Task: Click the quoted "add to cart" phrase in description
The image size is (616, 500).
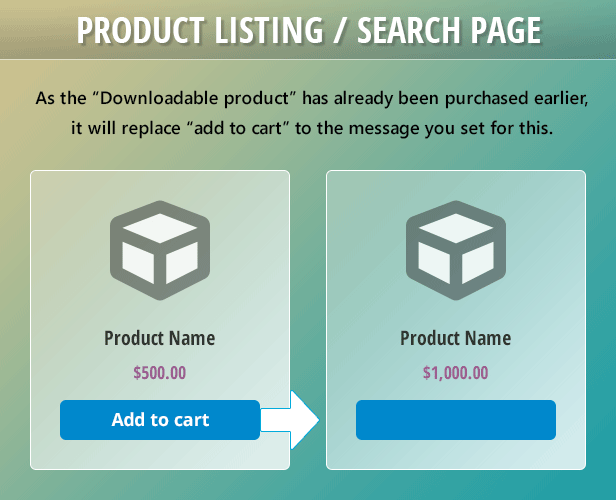Action: tap(238, 128)
